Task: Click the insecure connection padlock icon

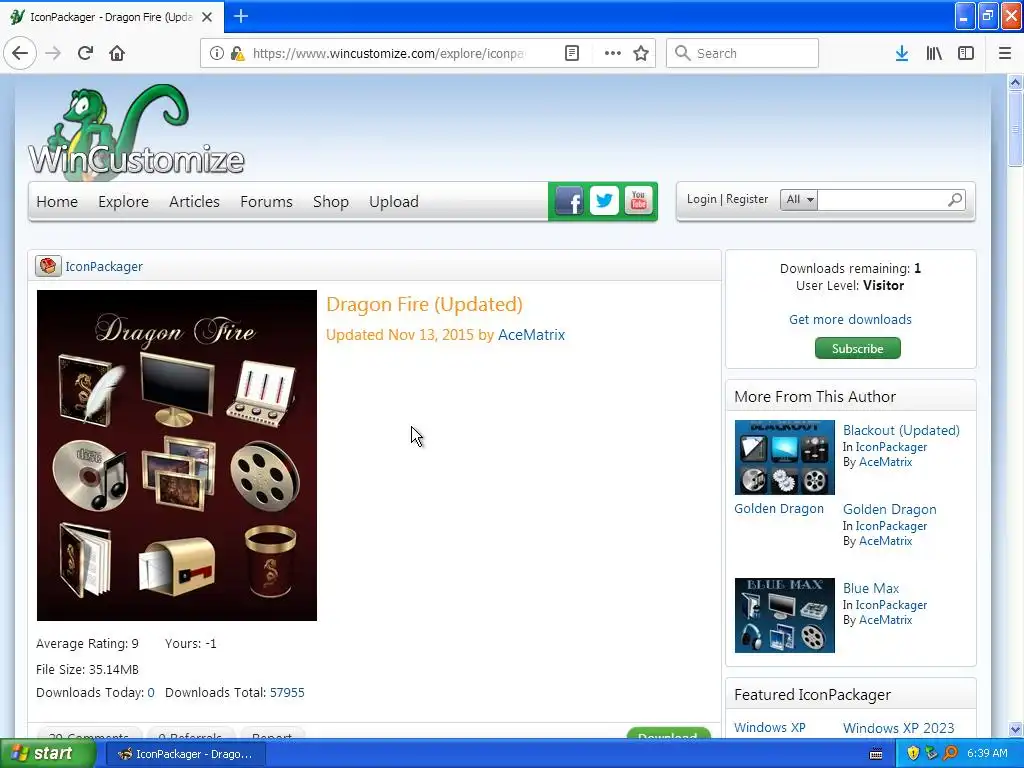Action: 238,53
